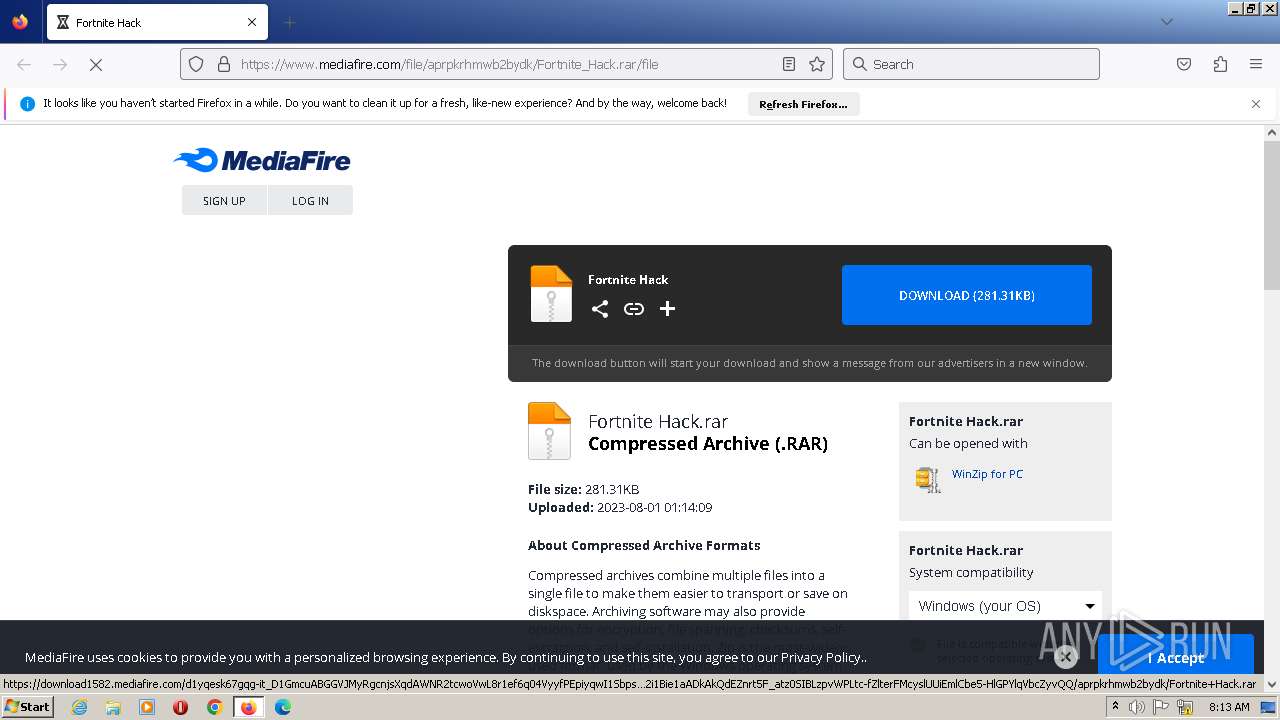Click the 'System compatibility' label
The height and width of the screenshot is (720, 1280).
[971, 572]
